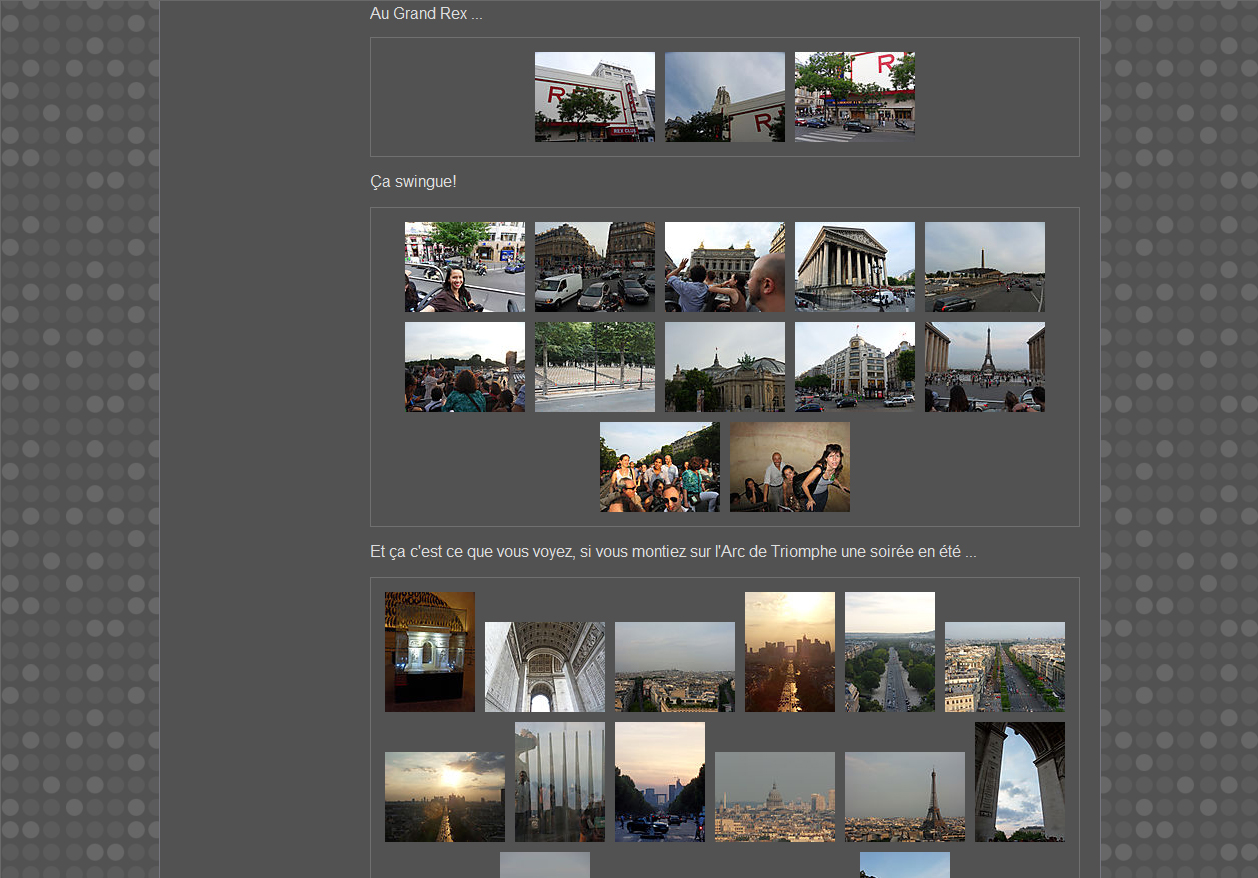The height and width of the screenshot is (878, 1258).
Task: Open photo of smiling woman on bus
Action: (464, 267)
